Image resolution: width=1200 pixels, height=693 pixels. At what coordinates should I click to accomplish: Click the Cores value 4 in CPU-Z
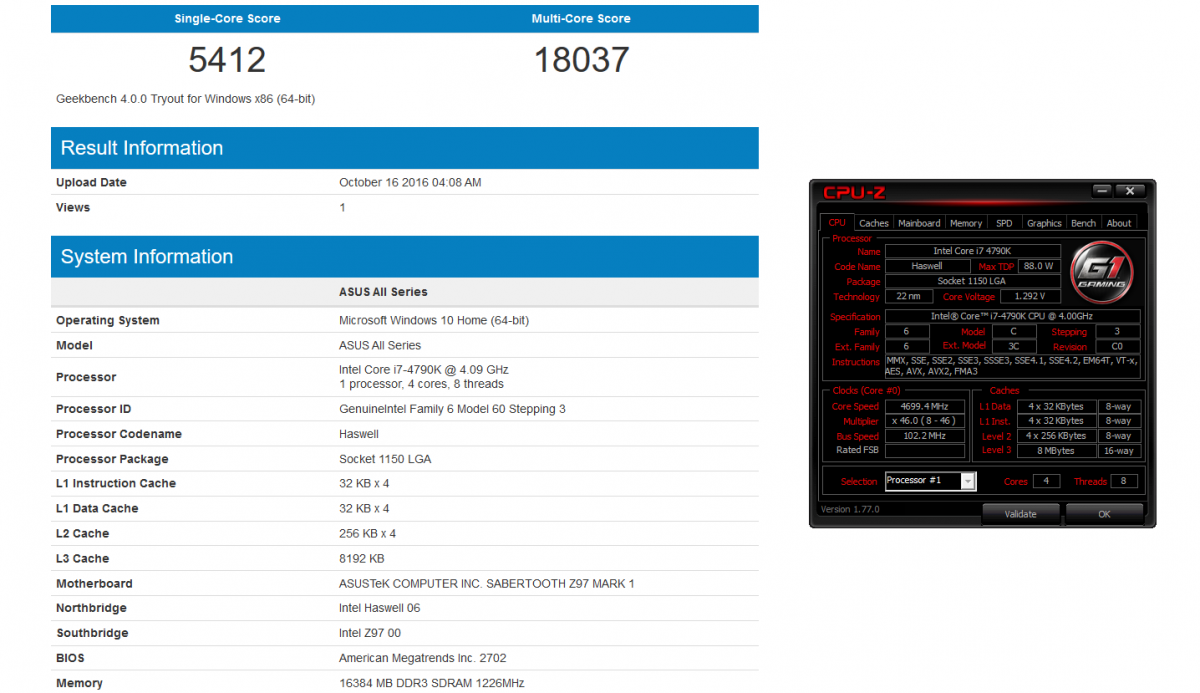(1046, 481)
